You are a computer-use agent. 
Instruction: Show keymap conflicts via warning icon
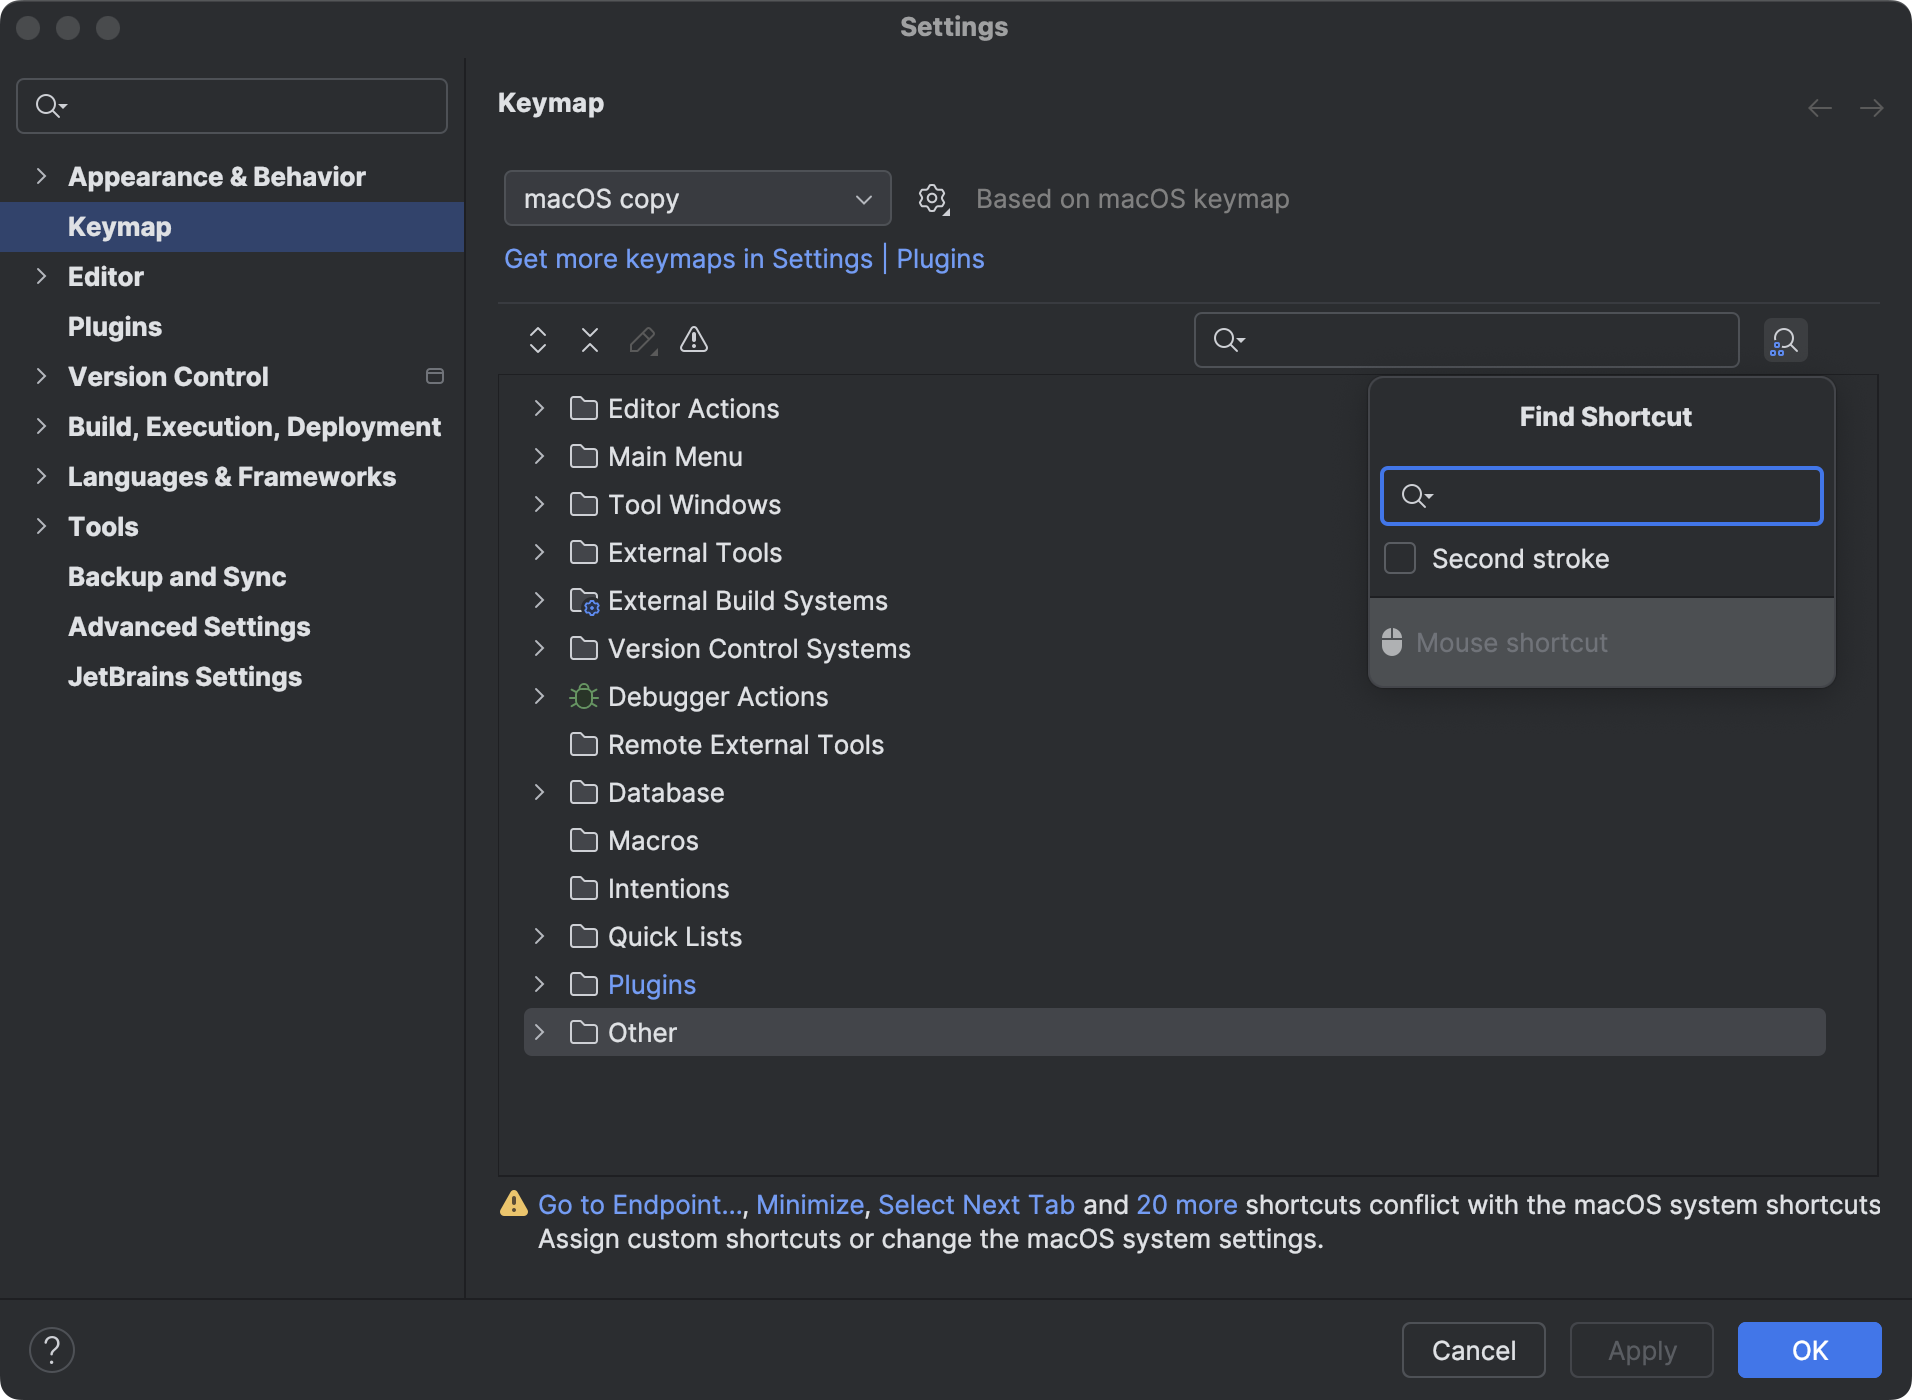pos(693,340)
